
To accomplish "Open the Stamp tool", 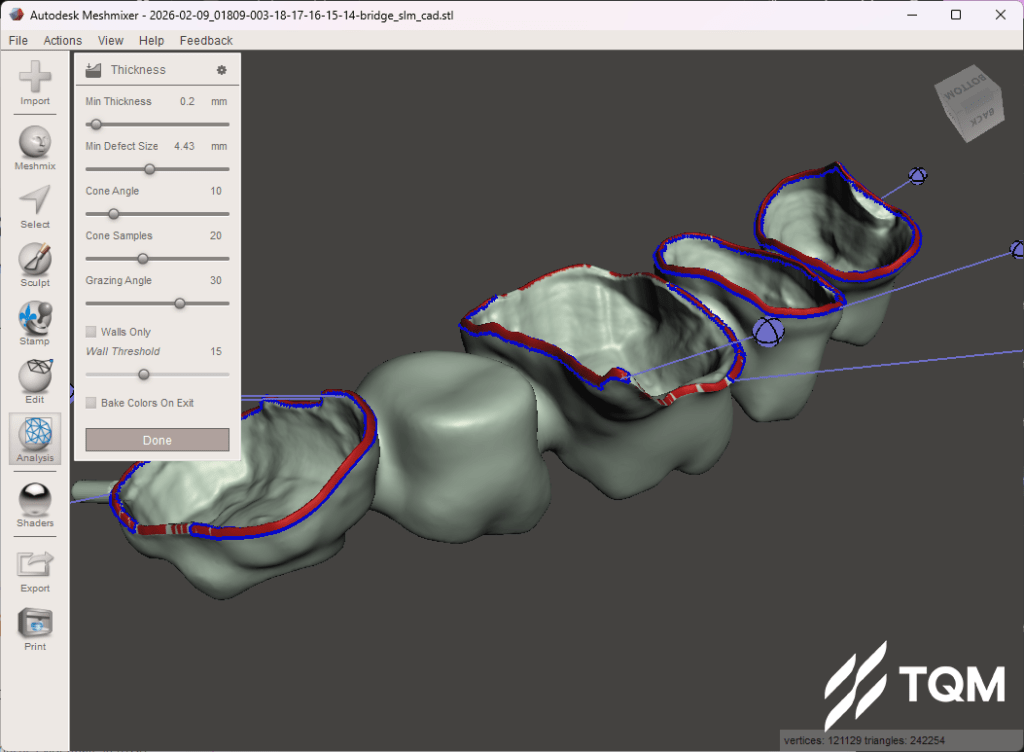I will 35,319.
